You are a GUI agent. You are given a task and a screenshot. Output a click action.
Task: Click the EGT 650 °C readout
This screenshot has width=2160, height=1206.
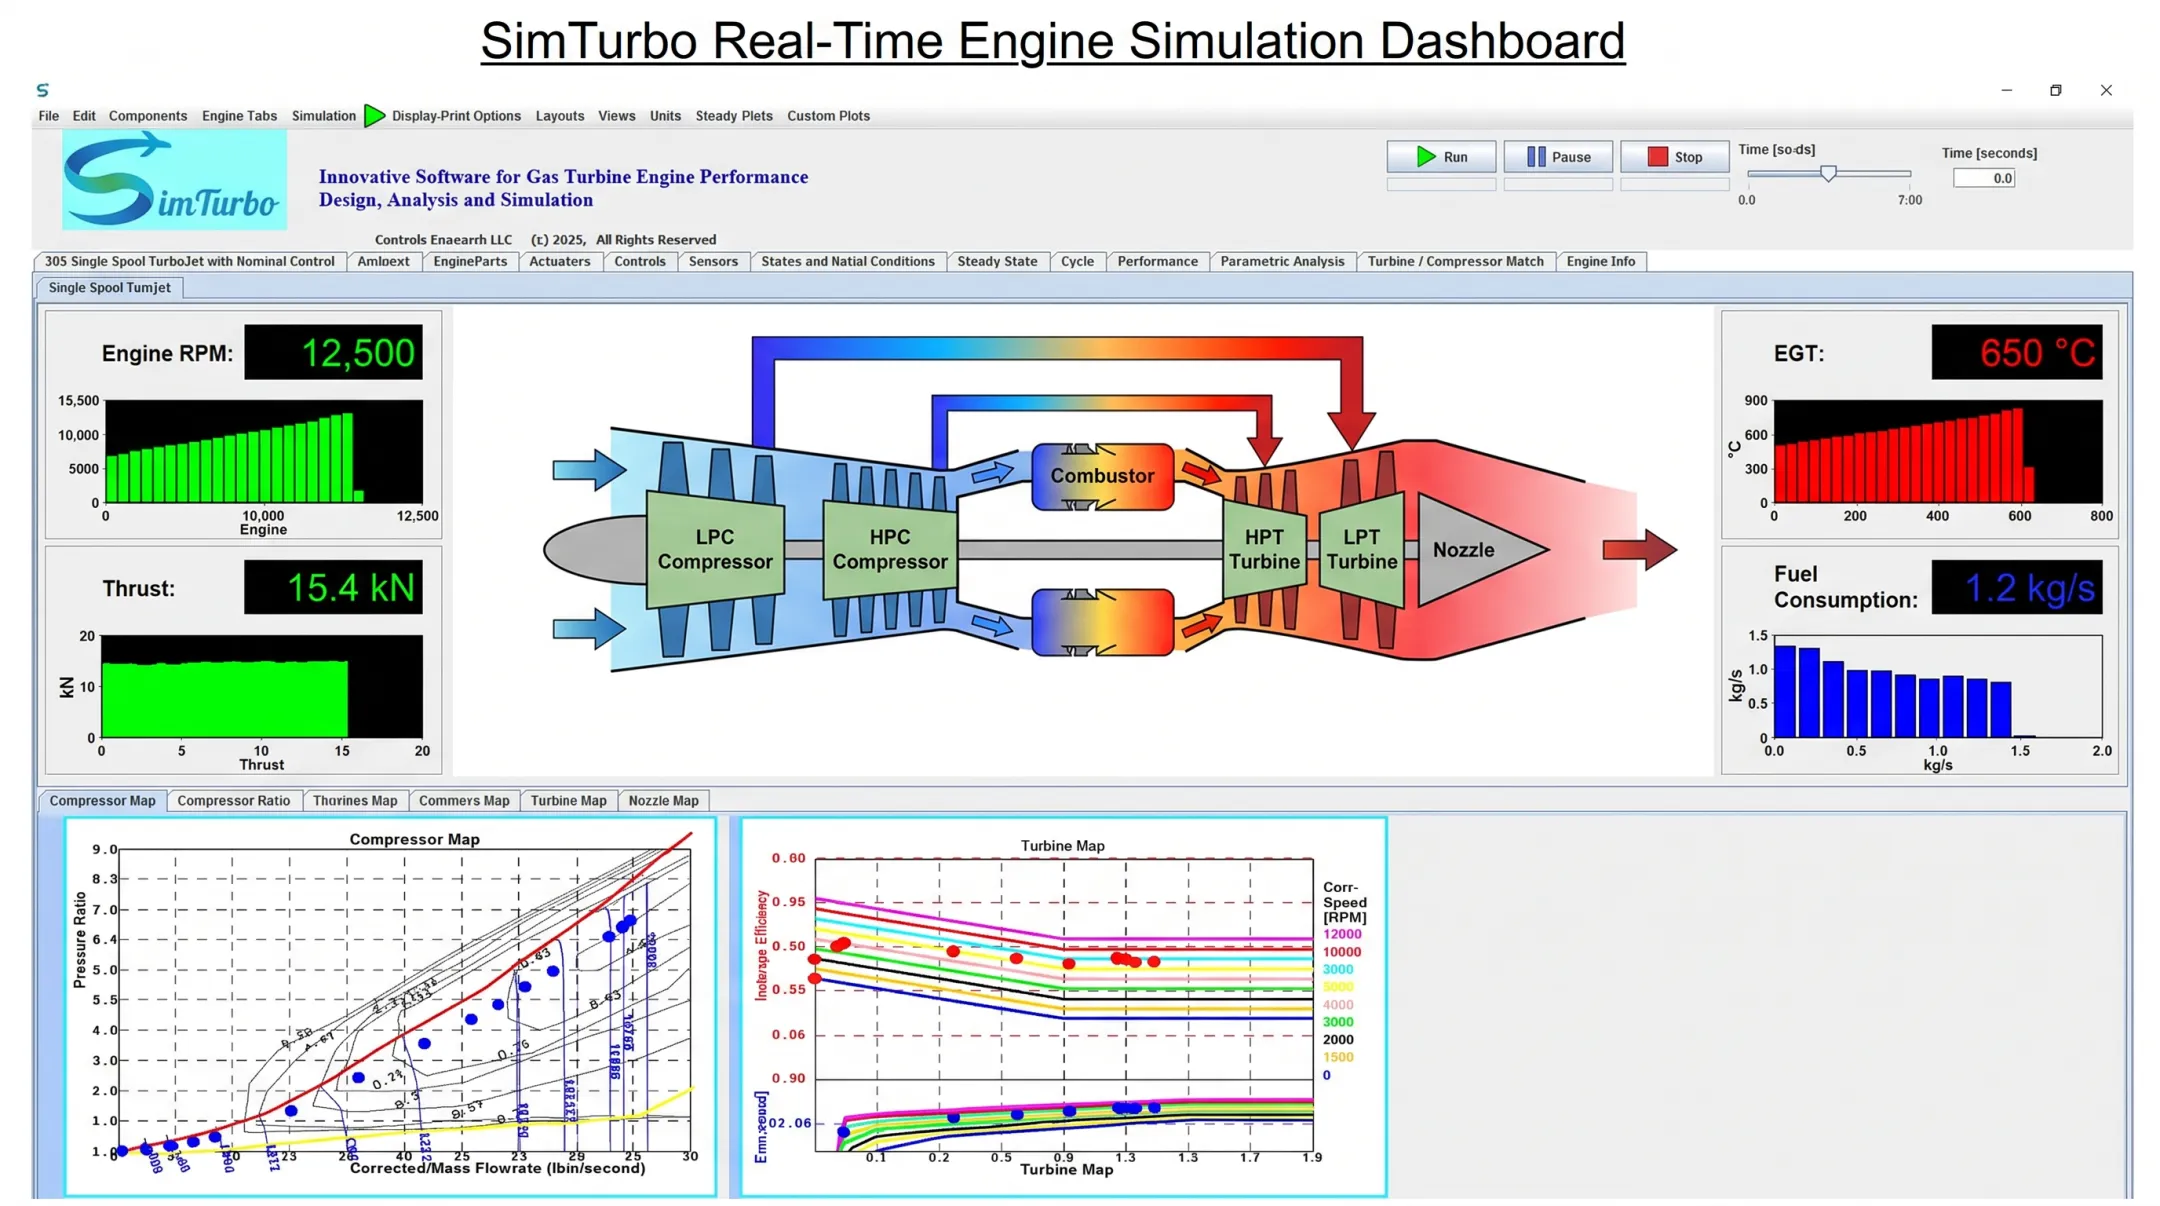2017,353
